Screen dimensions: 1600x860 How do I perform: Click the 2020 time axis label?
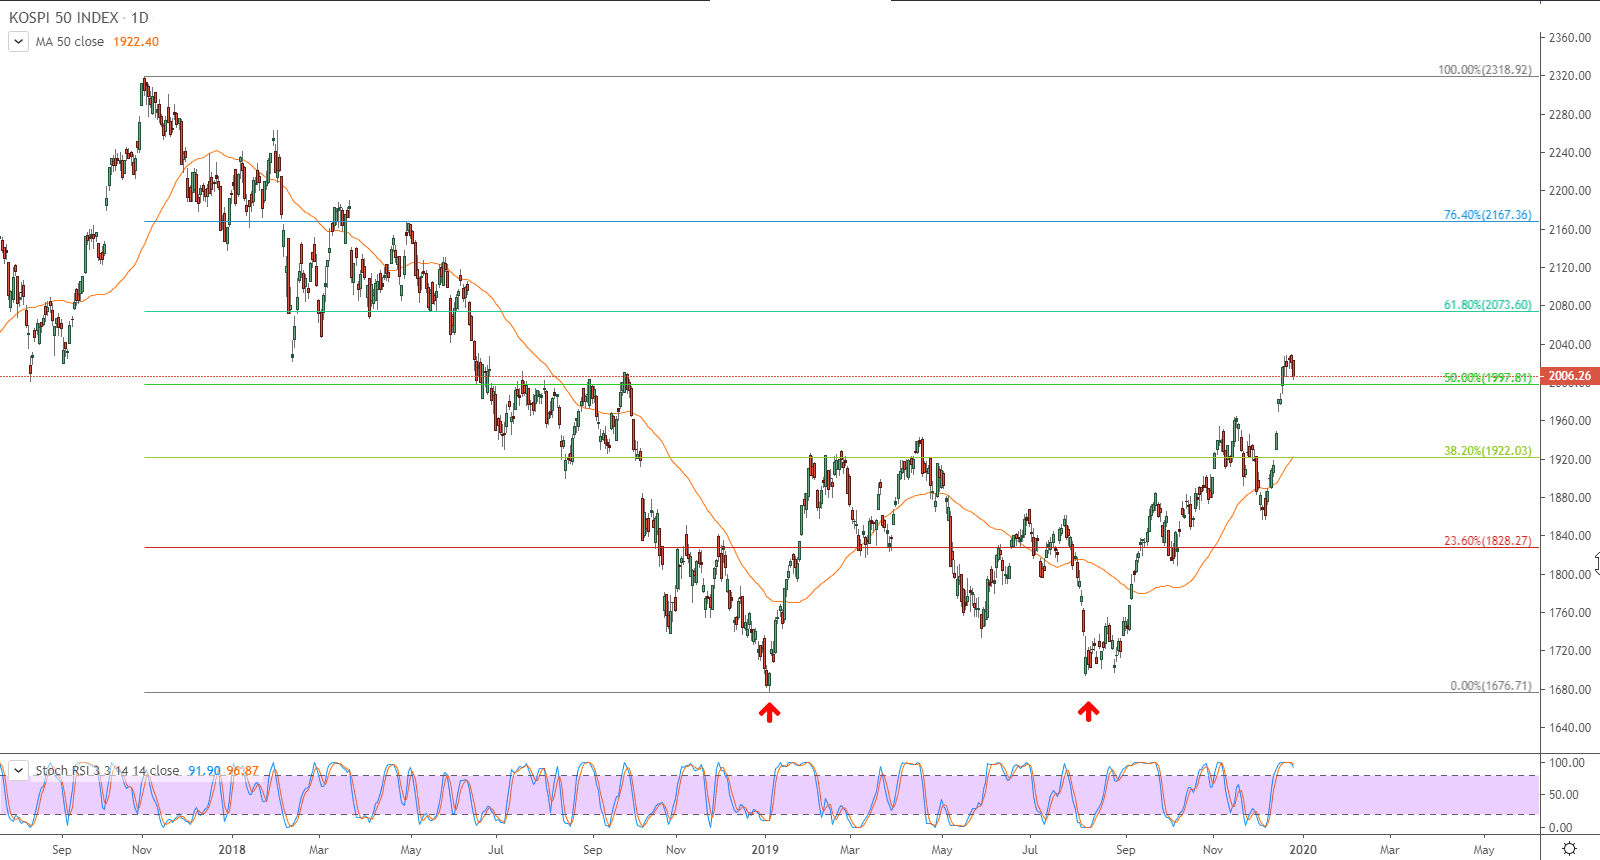(x=1303, y=850)
